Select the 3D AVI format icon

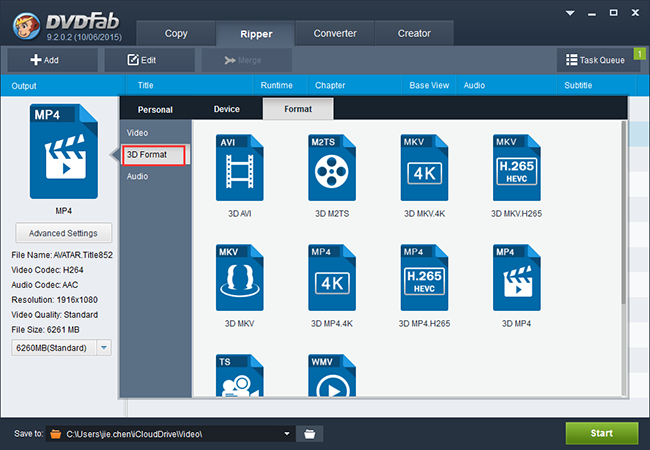[240, 167]
